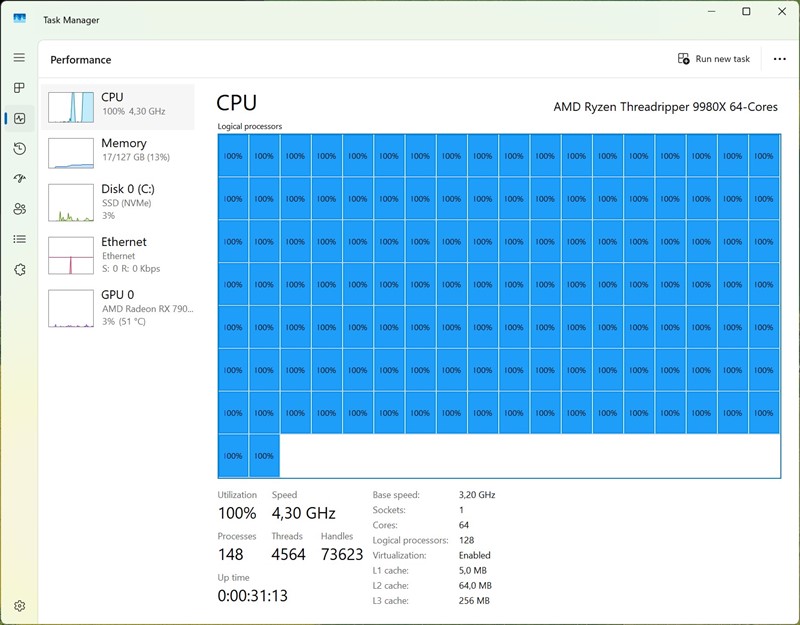Select the GPU 0 performance section
Viewport: 800px width, 625px height.
[x=120, y=305]
